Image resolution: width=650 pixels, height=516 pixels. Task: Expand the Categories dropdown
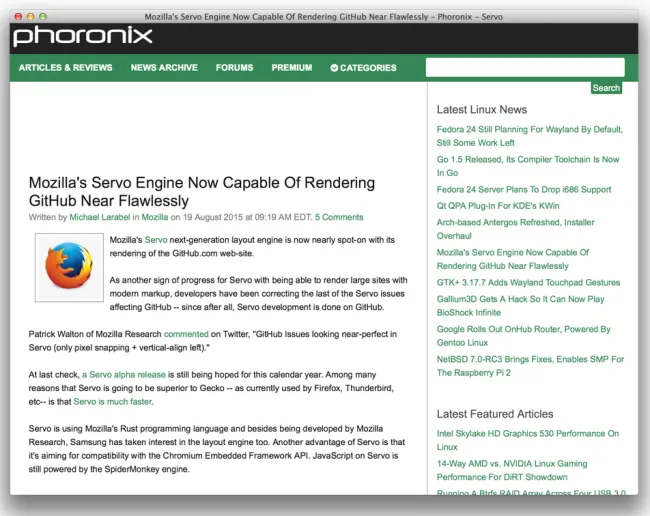click(364, 68)
